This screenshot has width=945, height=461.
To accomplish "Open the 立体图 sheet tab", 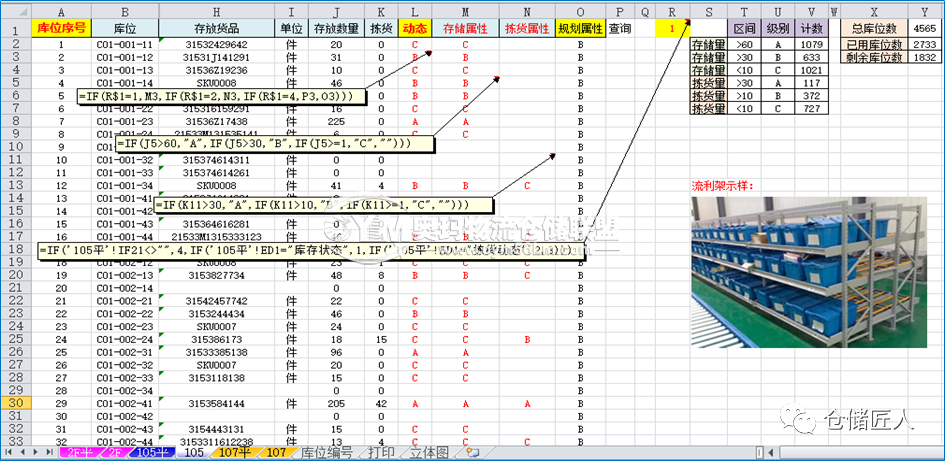I will (431, 452).
